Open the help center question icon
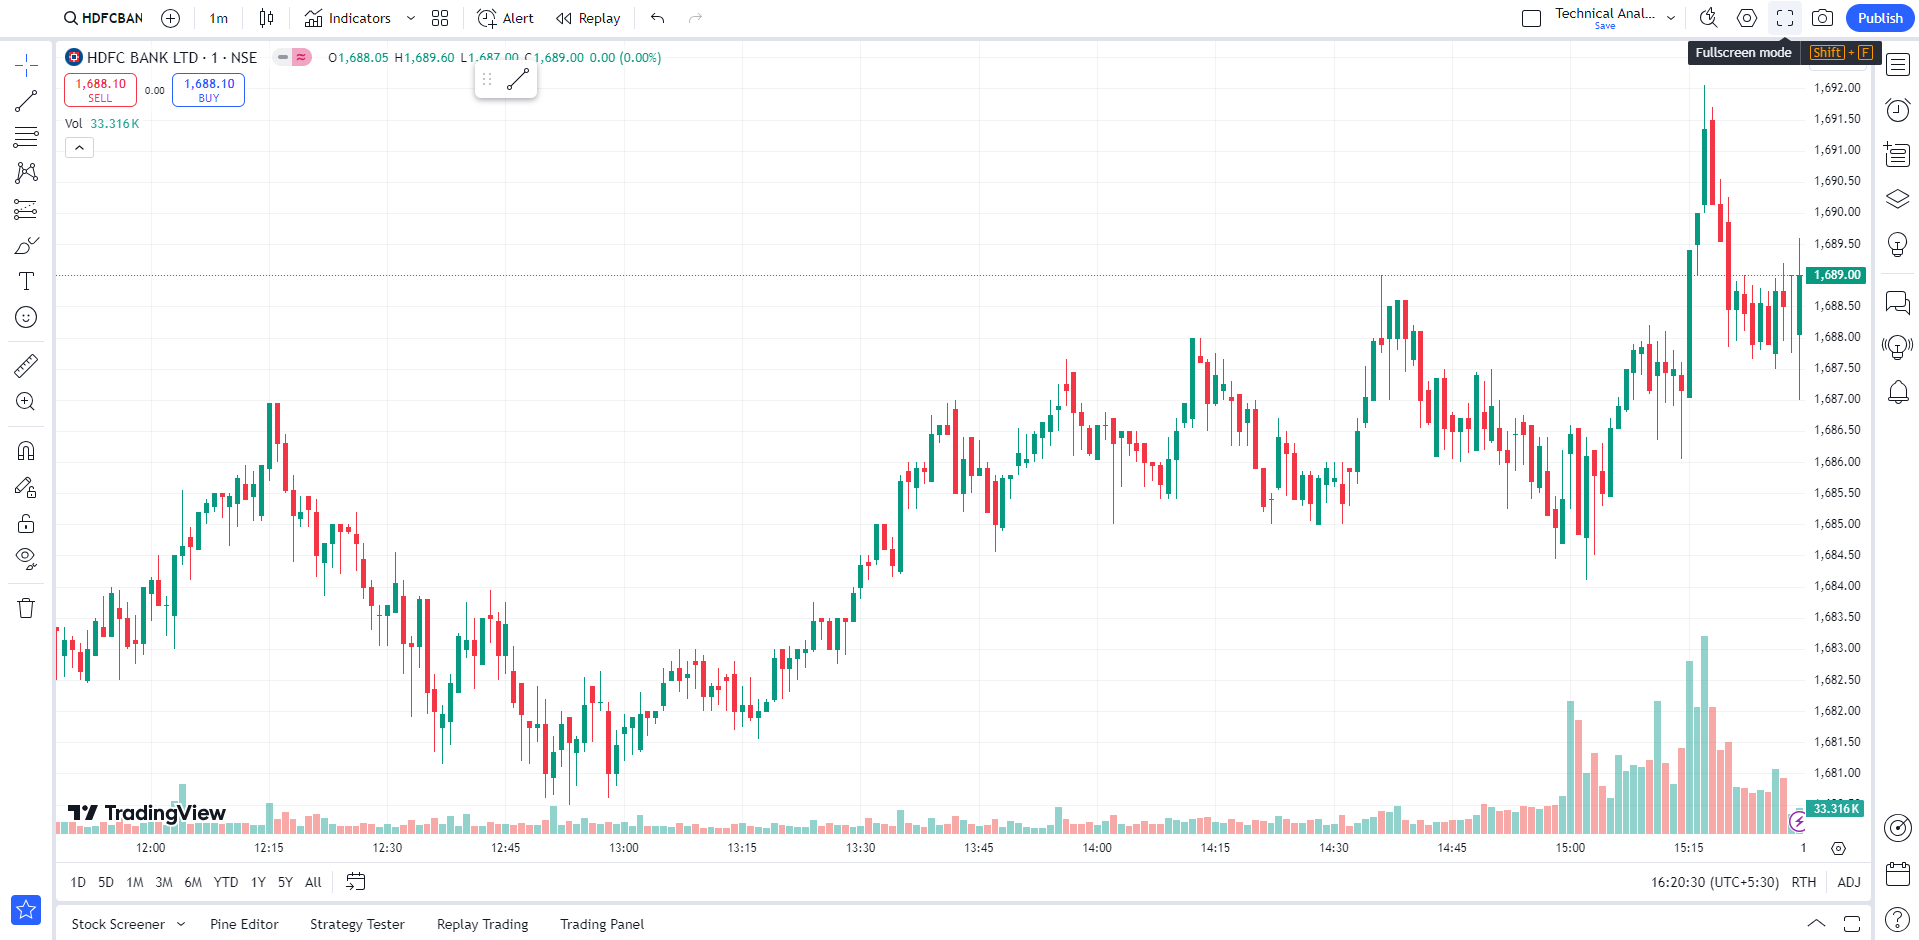Screen dimensions: 1919x940 pyautogui.click(x=1897, y=919)
